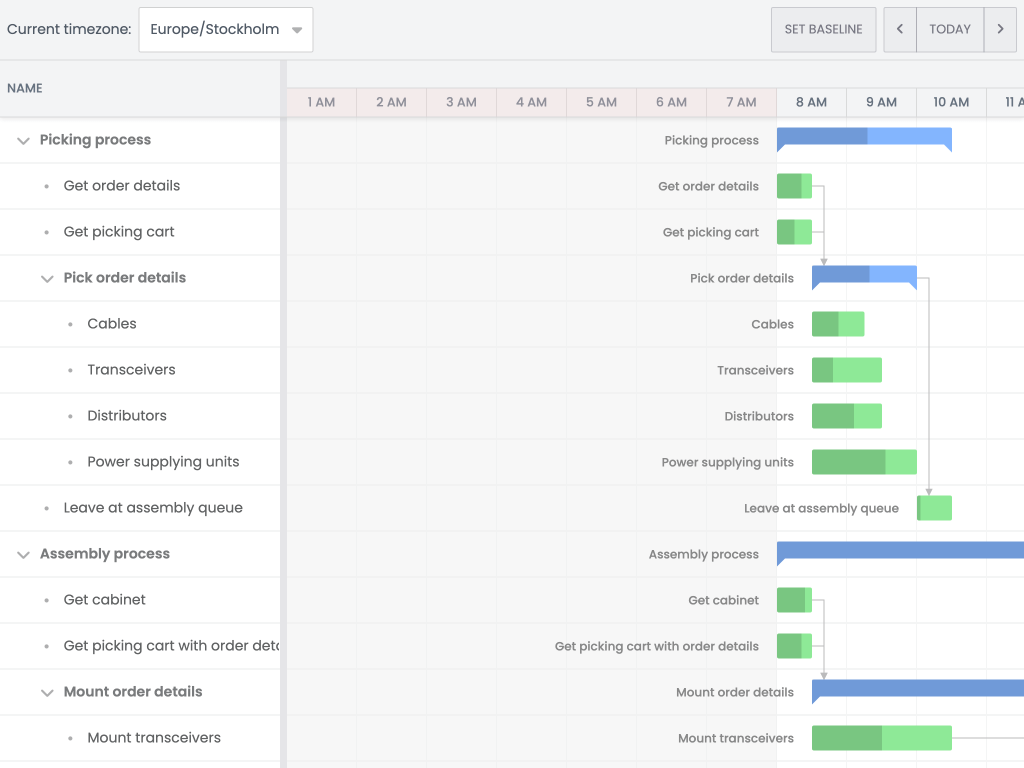Click the 1 AM timeline header cell

click(x=321, y=103)
